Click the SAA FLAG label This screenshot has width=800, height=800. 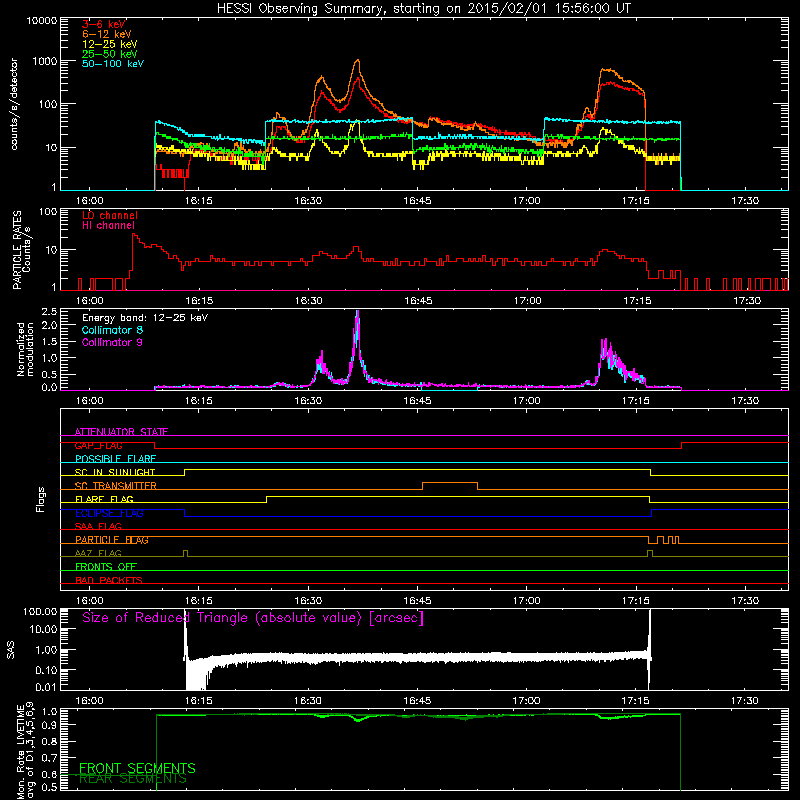coord(98,526)
